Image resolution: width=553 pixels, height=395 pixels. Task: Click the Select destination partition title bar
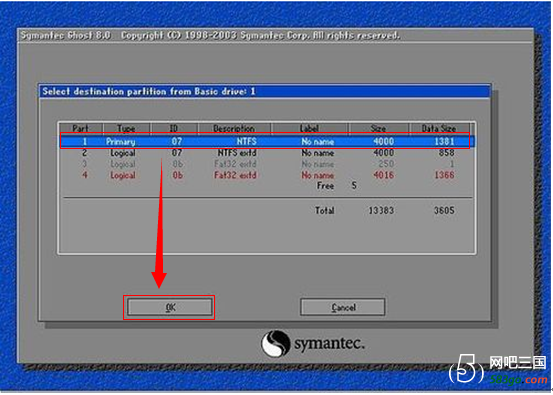click(x=265, y=91)
